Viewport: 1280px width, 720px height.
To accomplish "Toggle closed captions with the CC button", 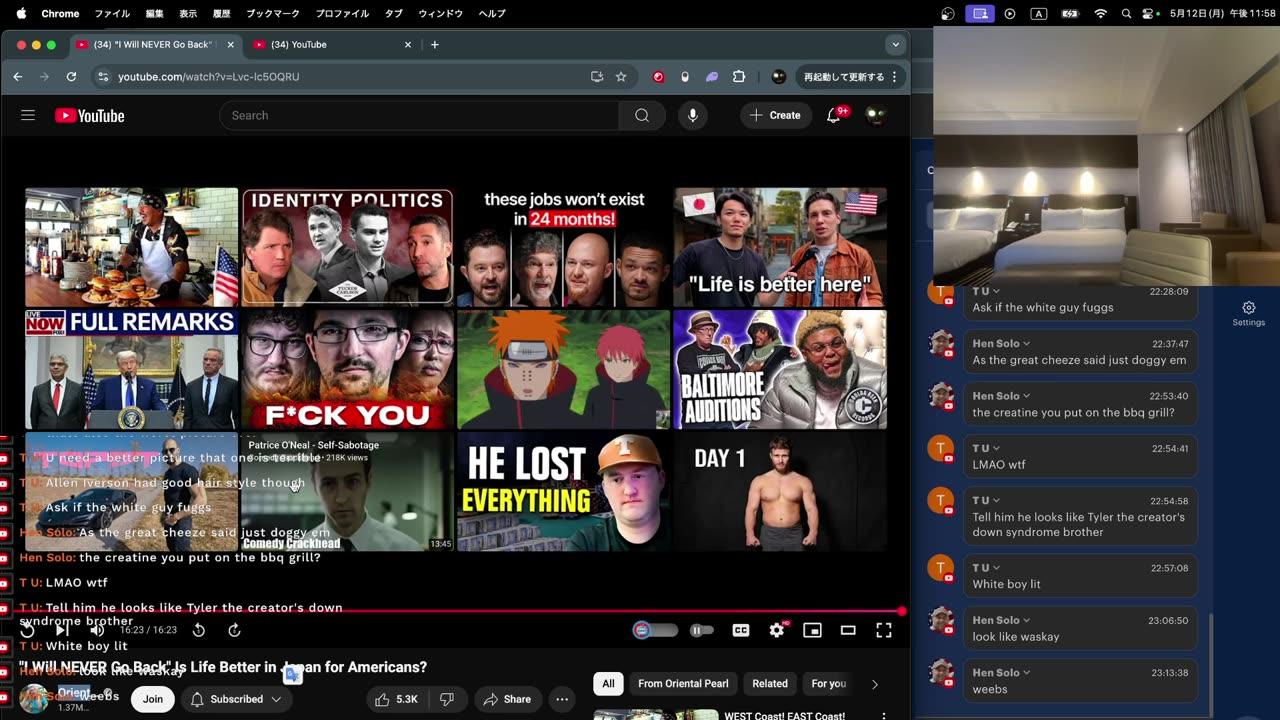I will pos(741,630).
